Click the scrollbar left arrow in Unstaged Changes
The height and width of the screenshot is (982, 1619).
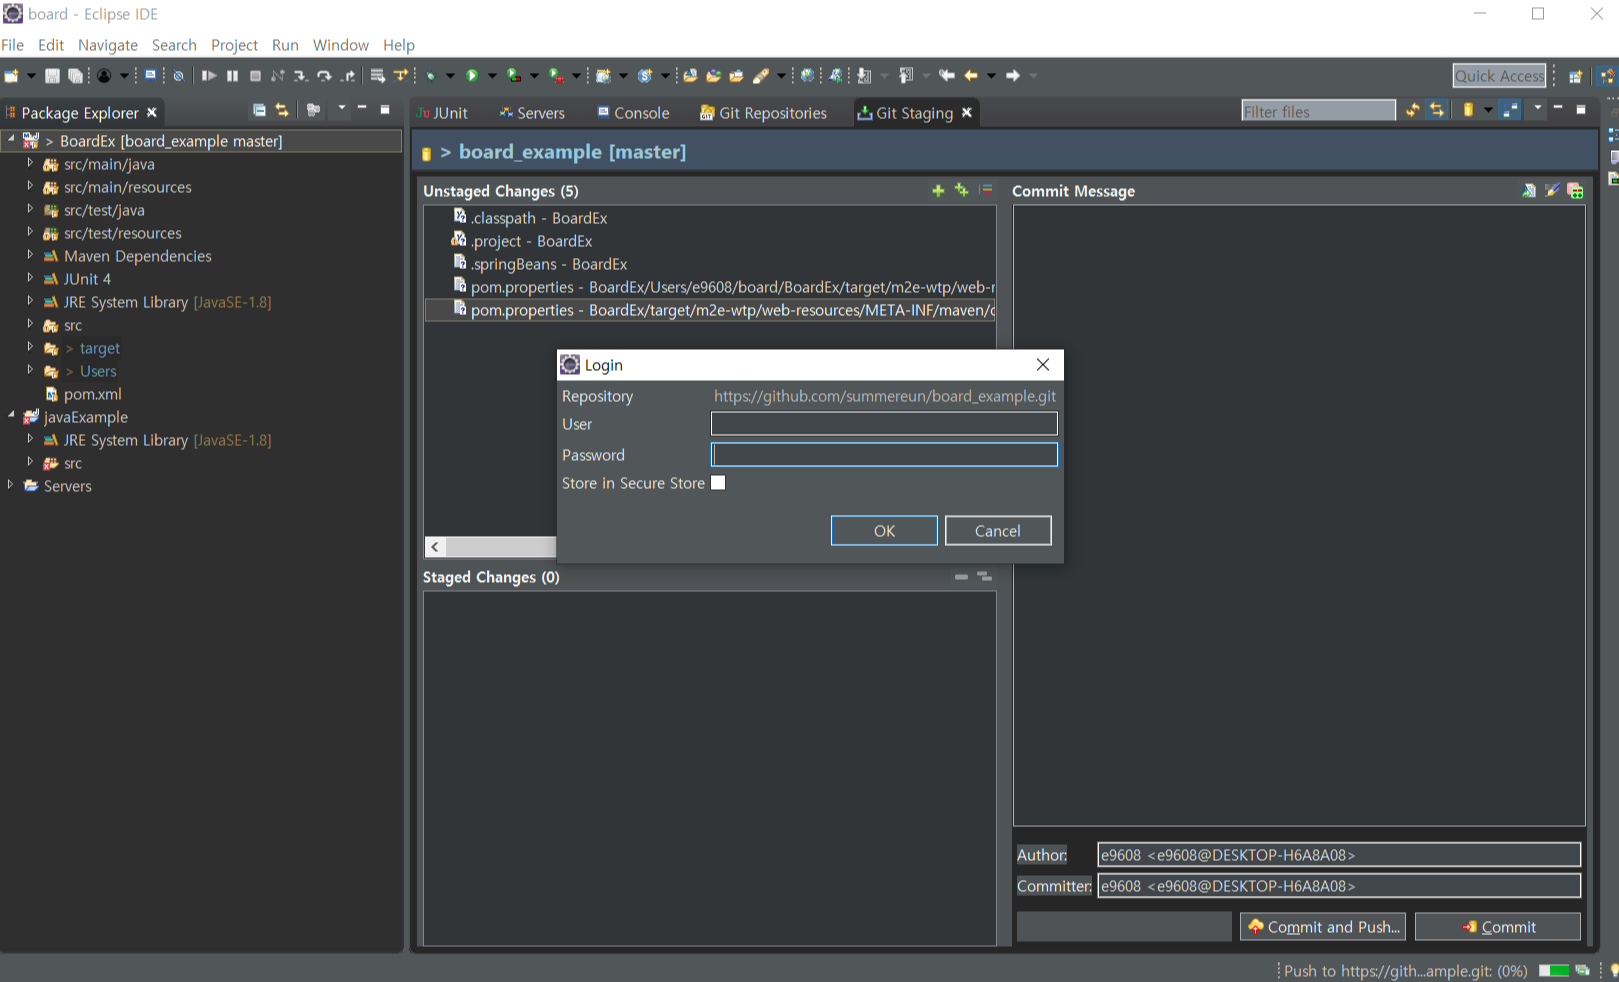435,547
